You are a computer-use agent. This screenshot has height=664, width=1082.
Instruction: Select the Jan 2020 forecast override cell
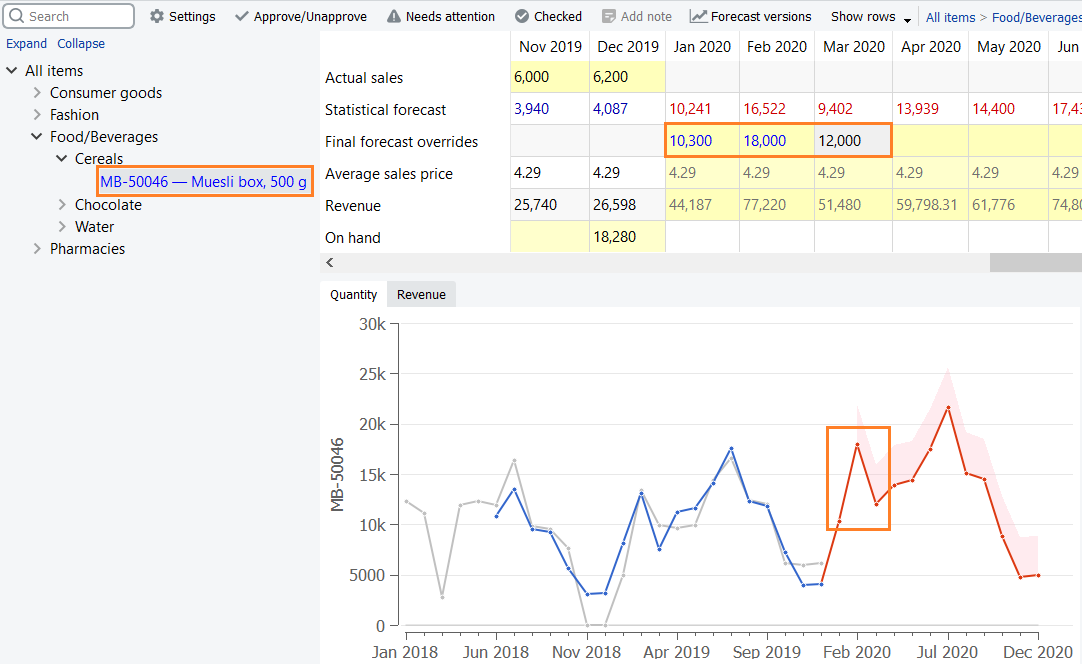pos(702,141)
